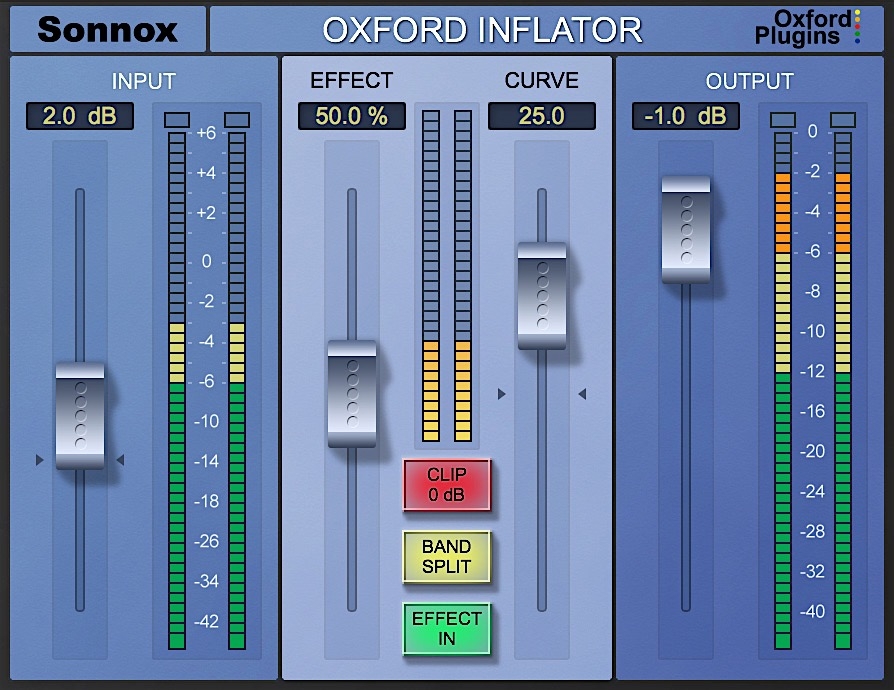
Task: Click the OUTPUT fader handle
Action: pyautogui.click(x=686, y=230)
